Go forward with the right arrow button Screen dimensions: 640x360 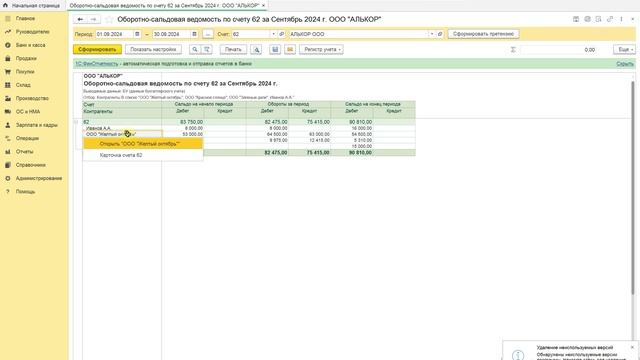[x=93, y=19]
